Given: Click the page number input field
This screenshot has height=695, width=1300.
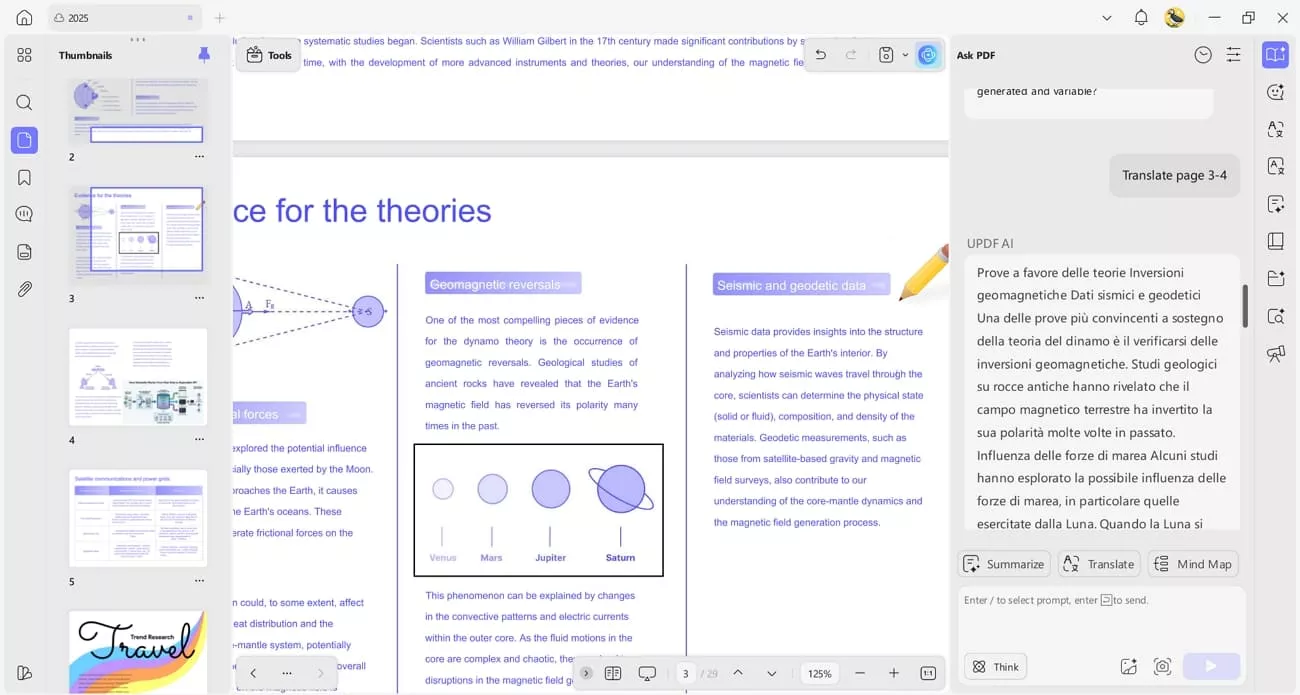Looking at the screenshot, I should pyautogui.click(x=686, y=673).
